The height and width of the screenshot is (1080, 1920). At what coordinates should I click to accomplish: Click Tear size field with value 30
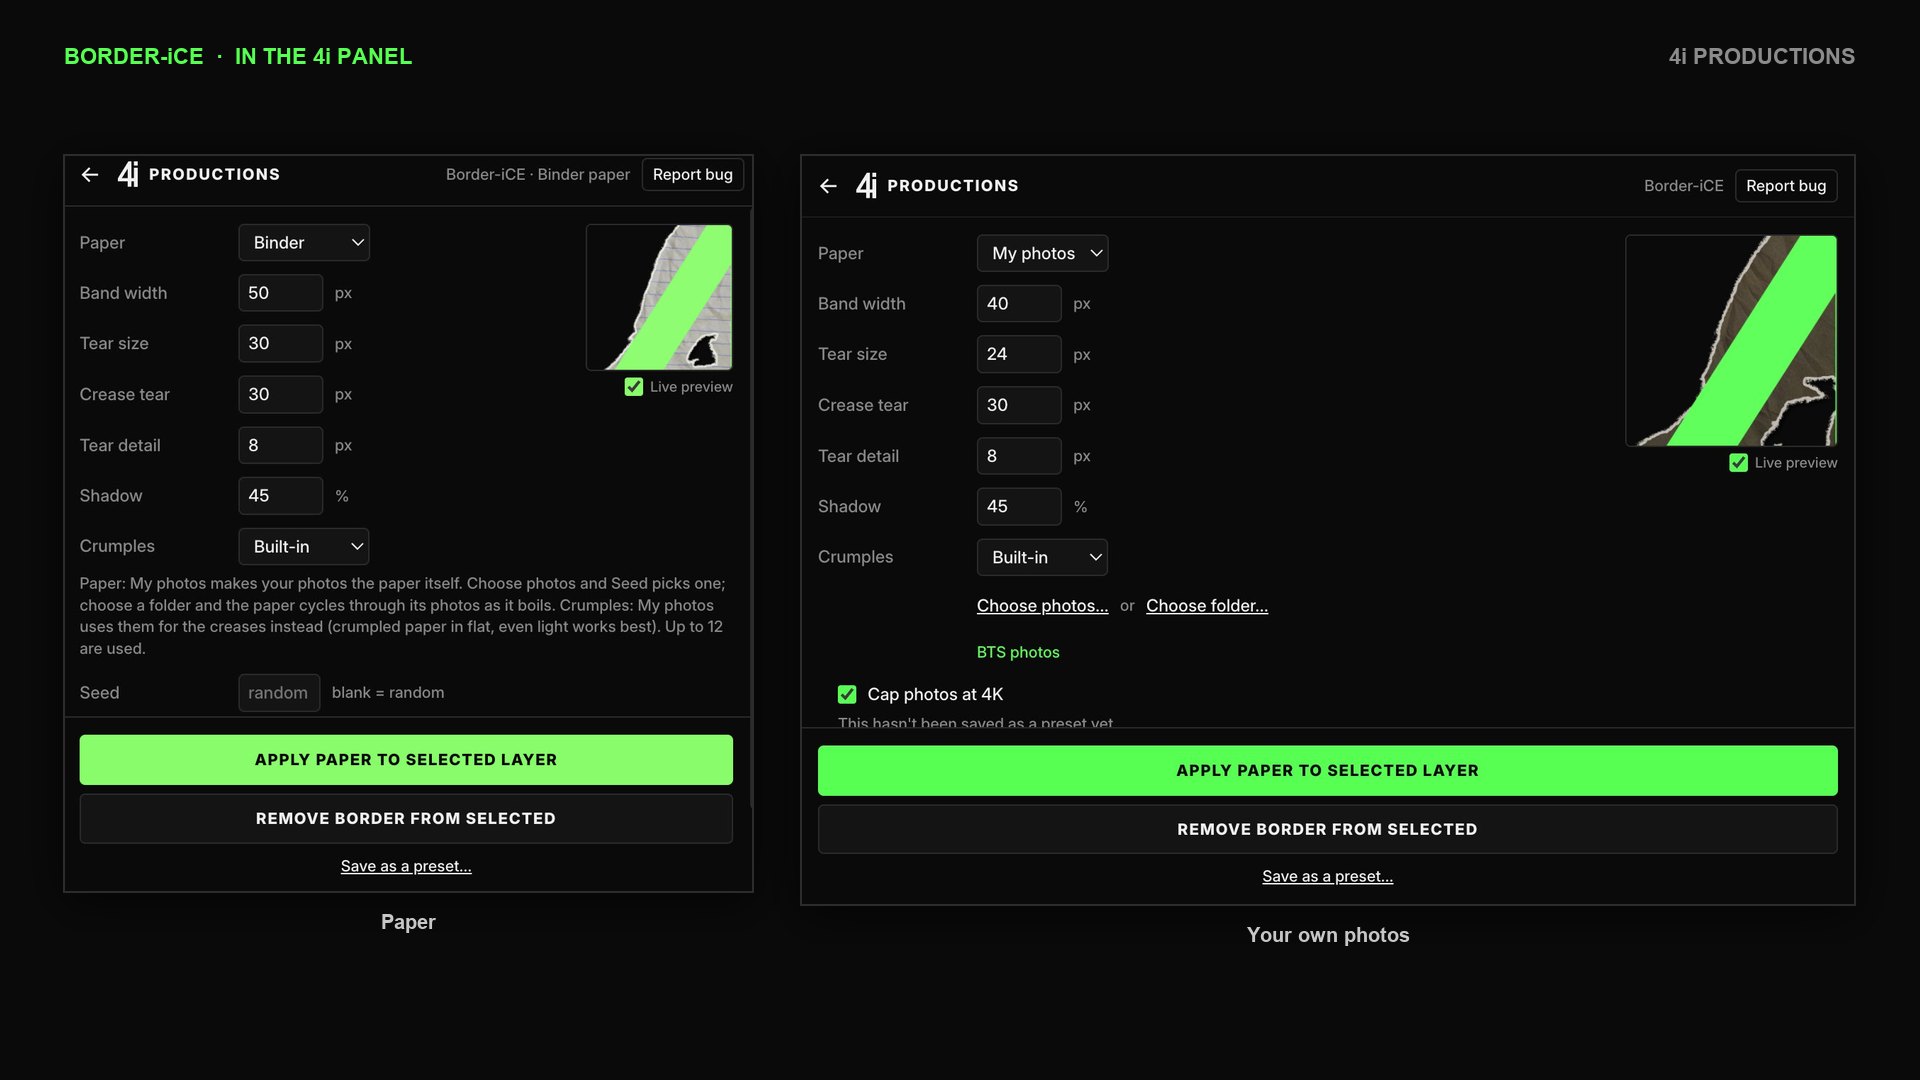pyautogui.click(x=281, y=344)
